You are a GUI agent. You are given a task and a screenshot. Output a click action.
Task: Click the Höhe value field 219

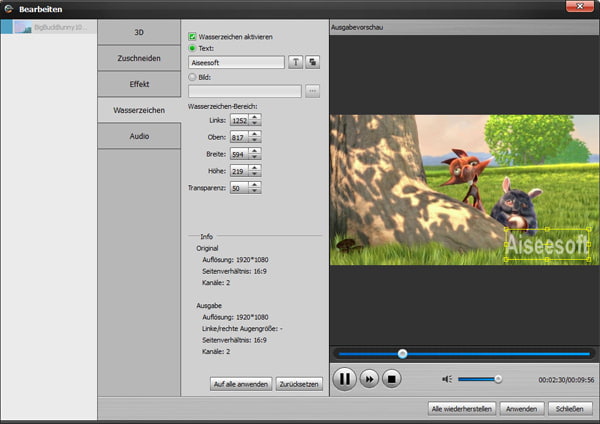click(240, 171)
